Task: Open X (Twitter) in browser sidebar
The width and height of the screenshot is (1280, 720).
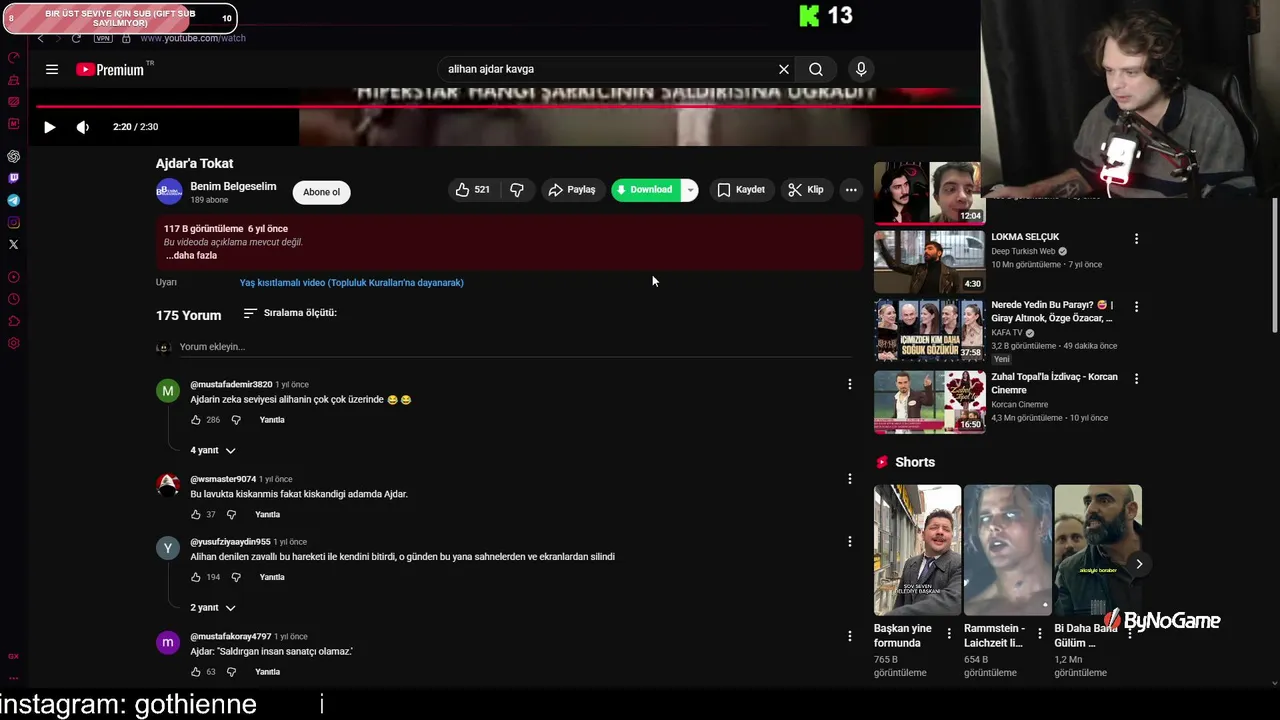Action: pyautogui.click(x=13, y=244)
